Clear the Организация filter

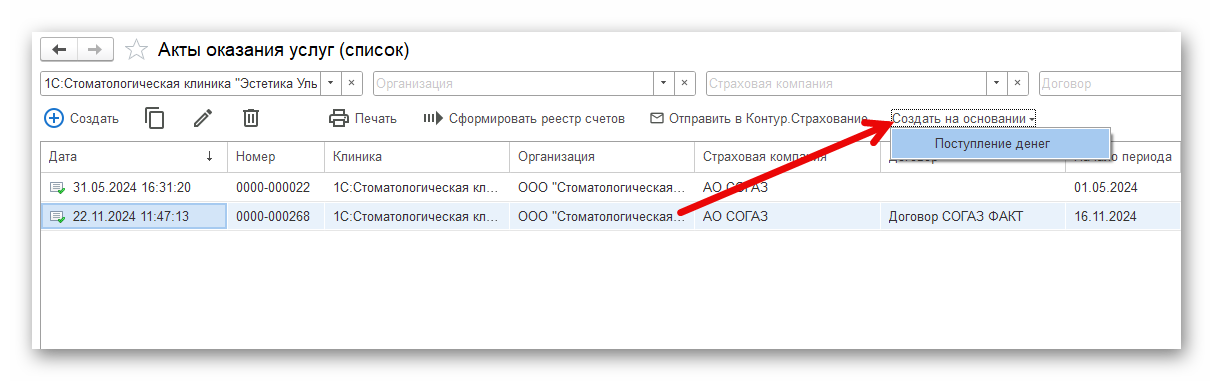pos(685,84)
